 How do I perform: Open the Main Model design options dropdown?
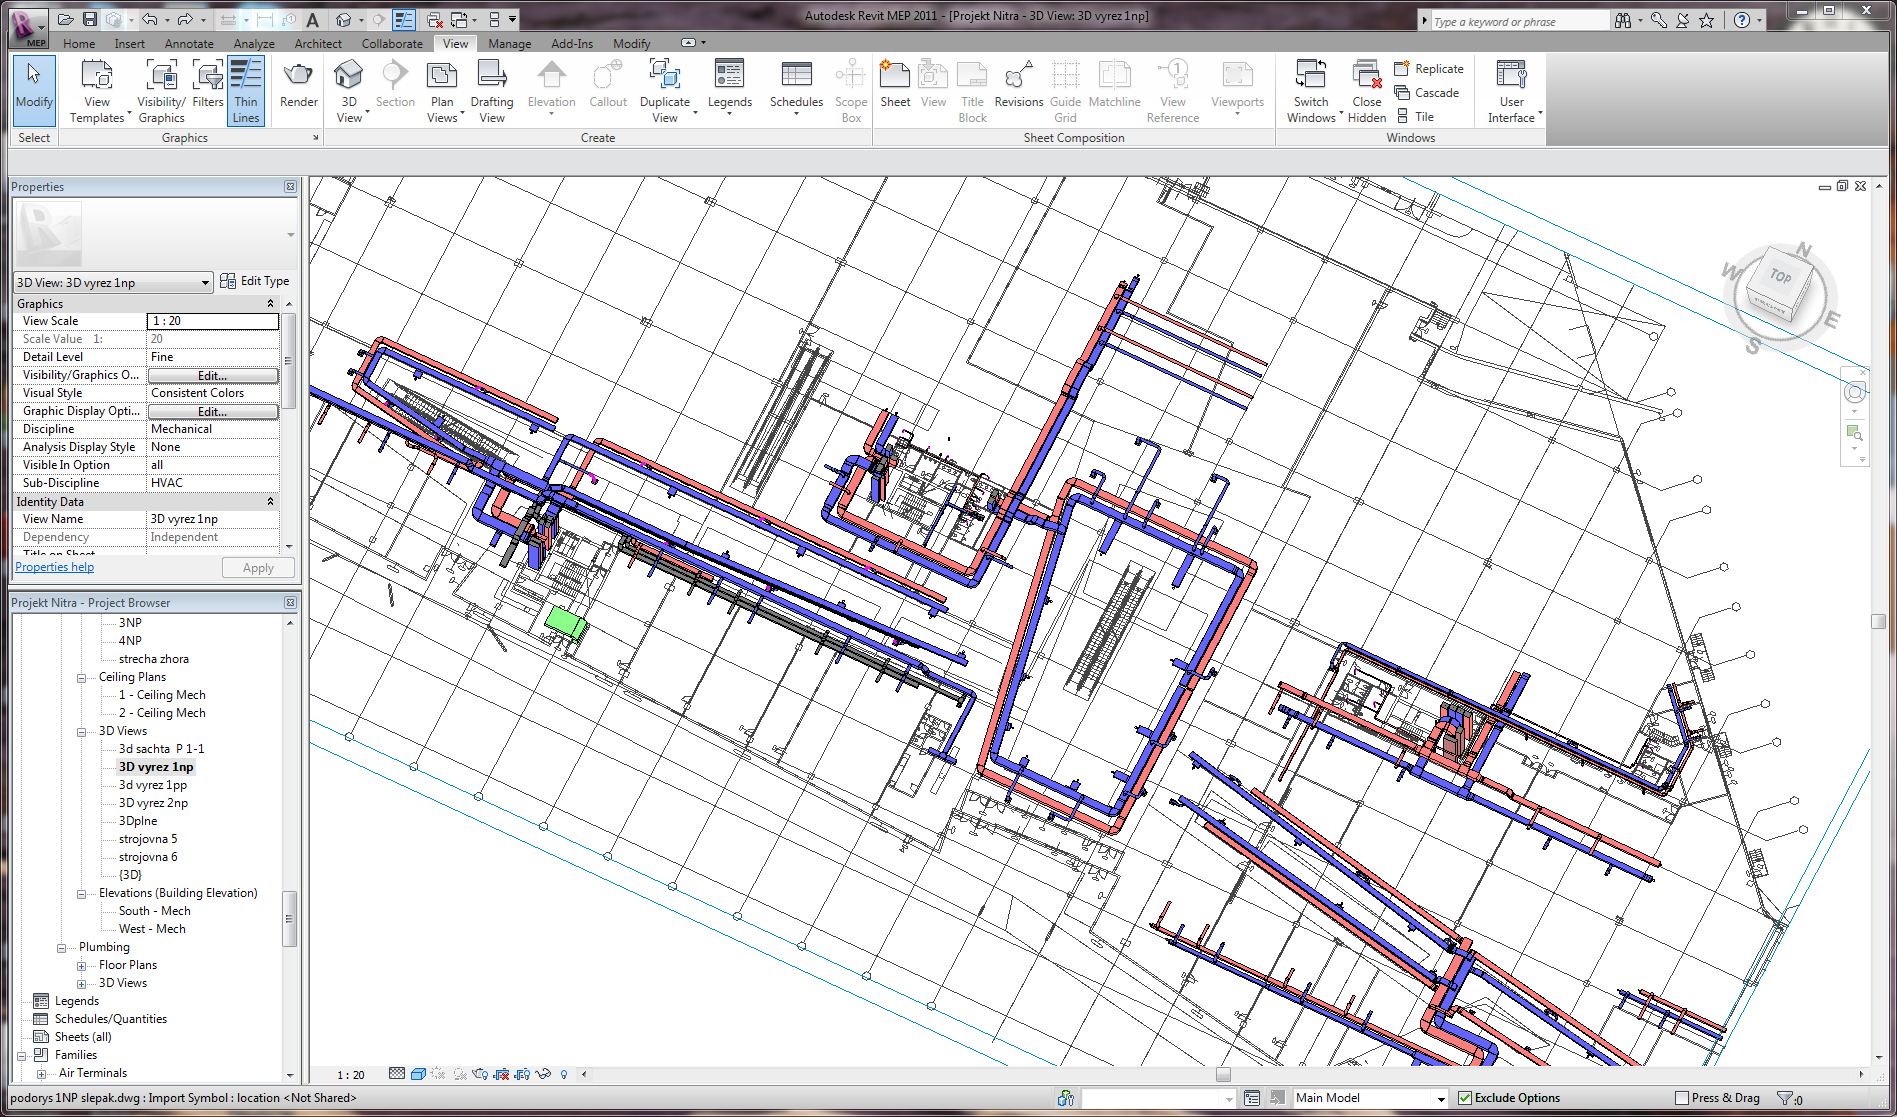point(1440,1098)
